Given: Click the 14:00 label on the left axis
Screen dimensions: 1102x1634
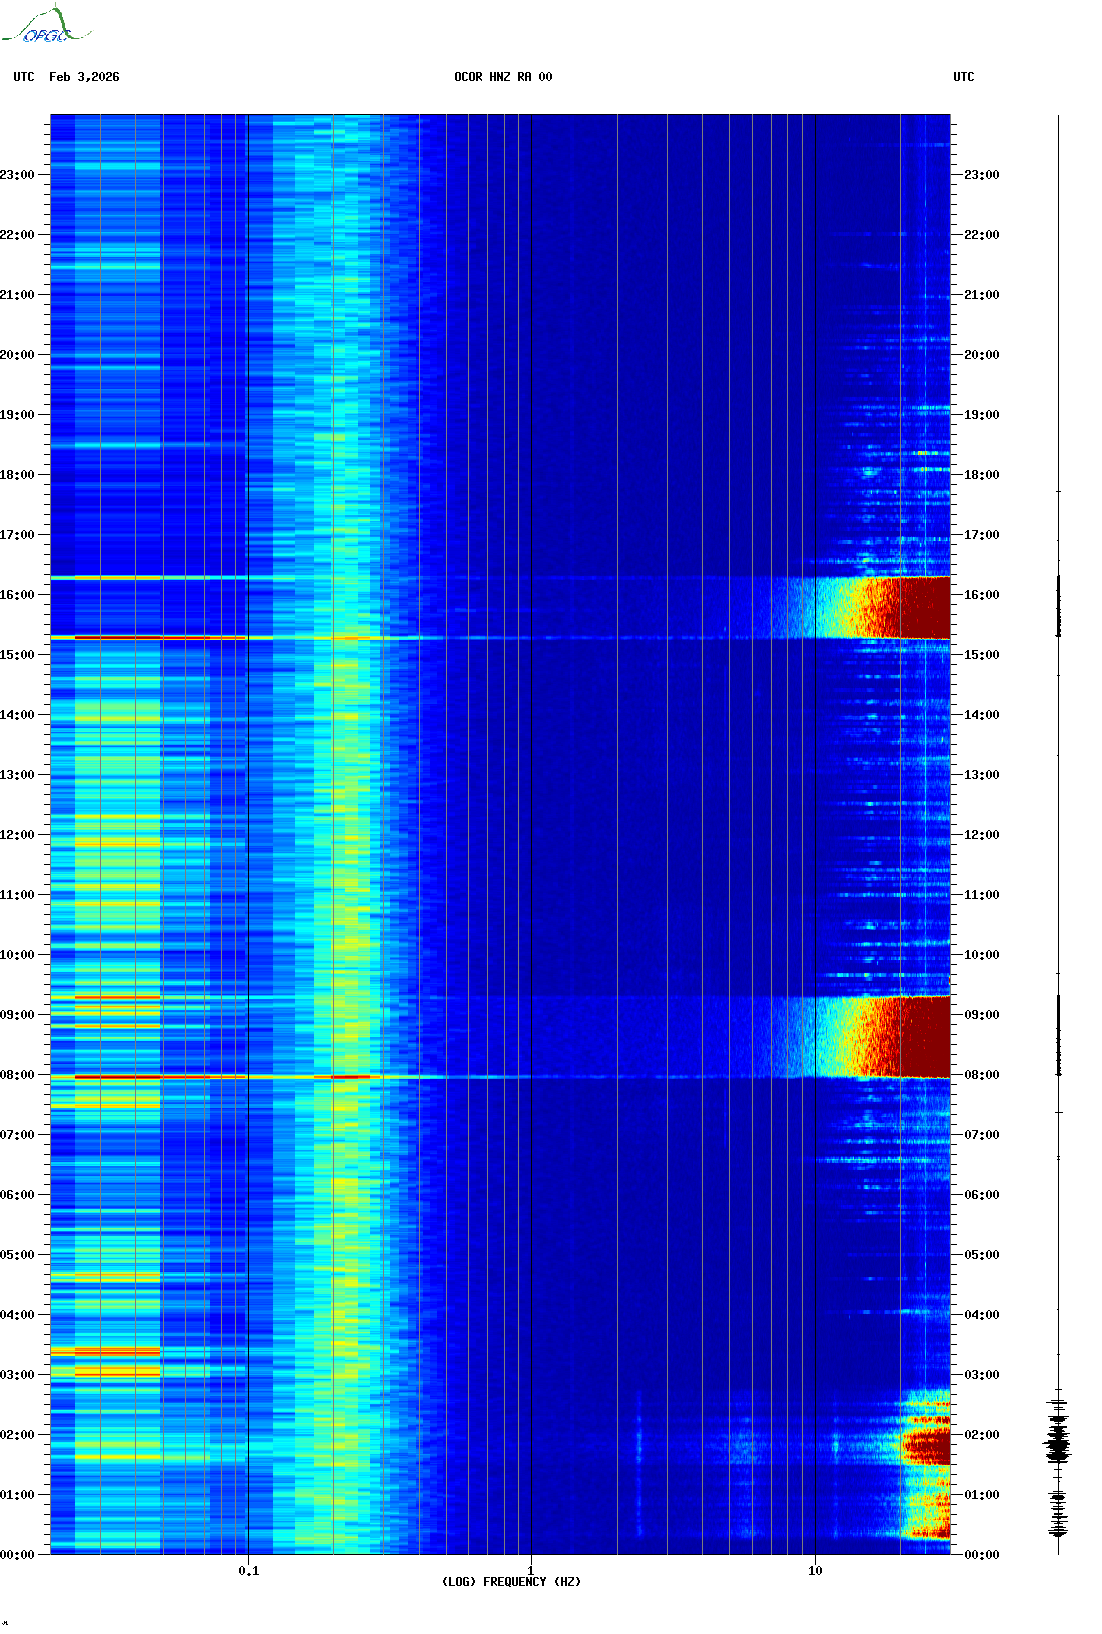Looking at the screenshot, I should (x=17, y=715).
